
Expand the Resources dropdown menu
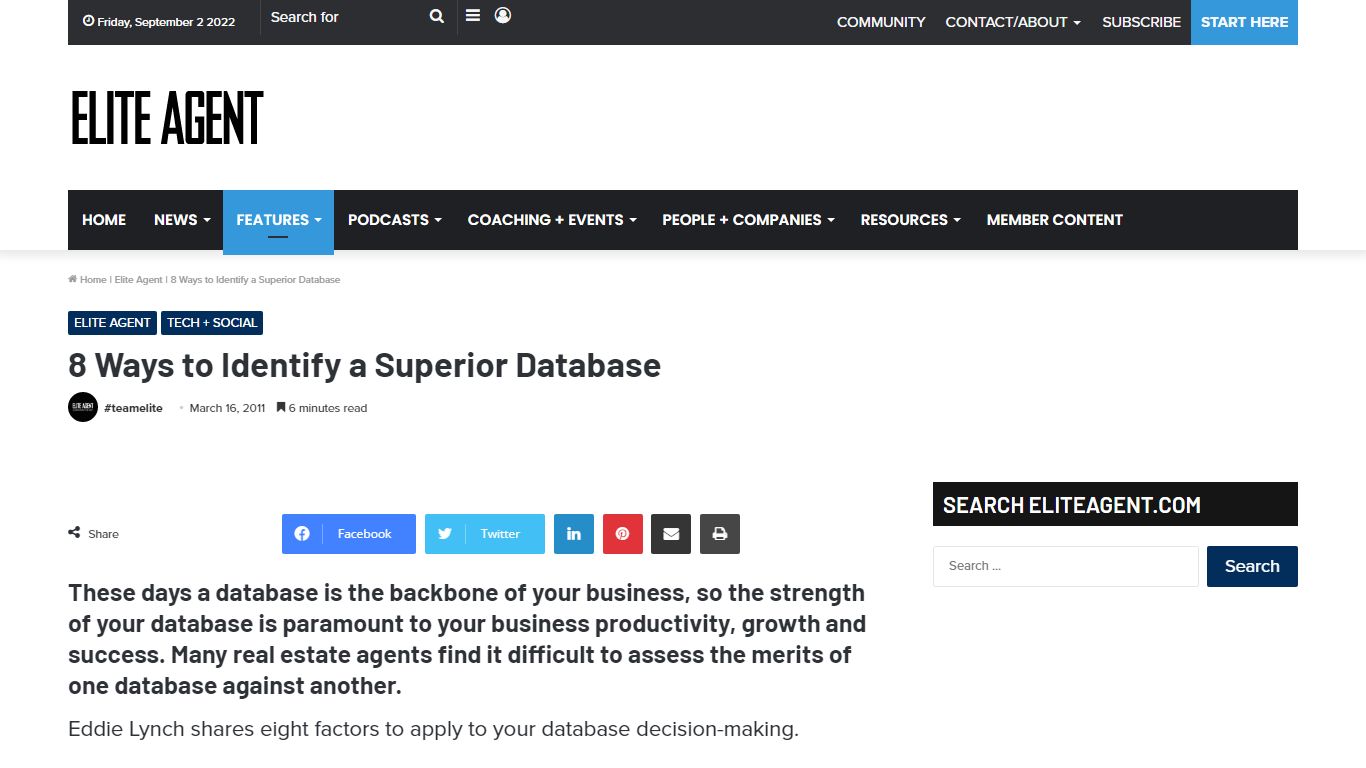[910, 220]
